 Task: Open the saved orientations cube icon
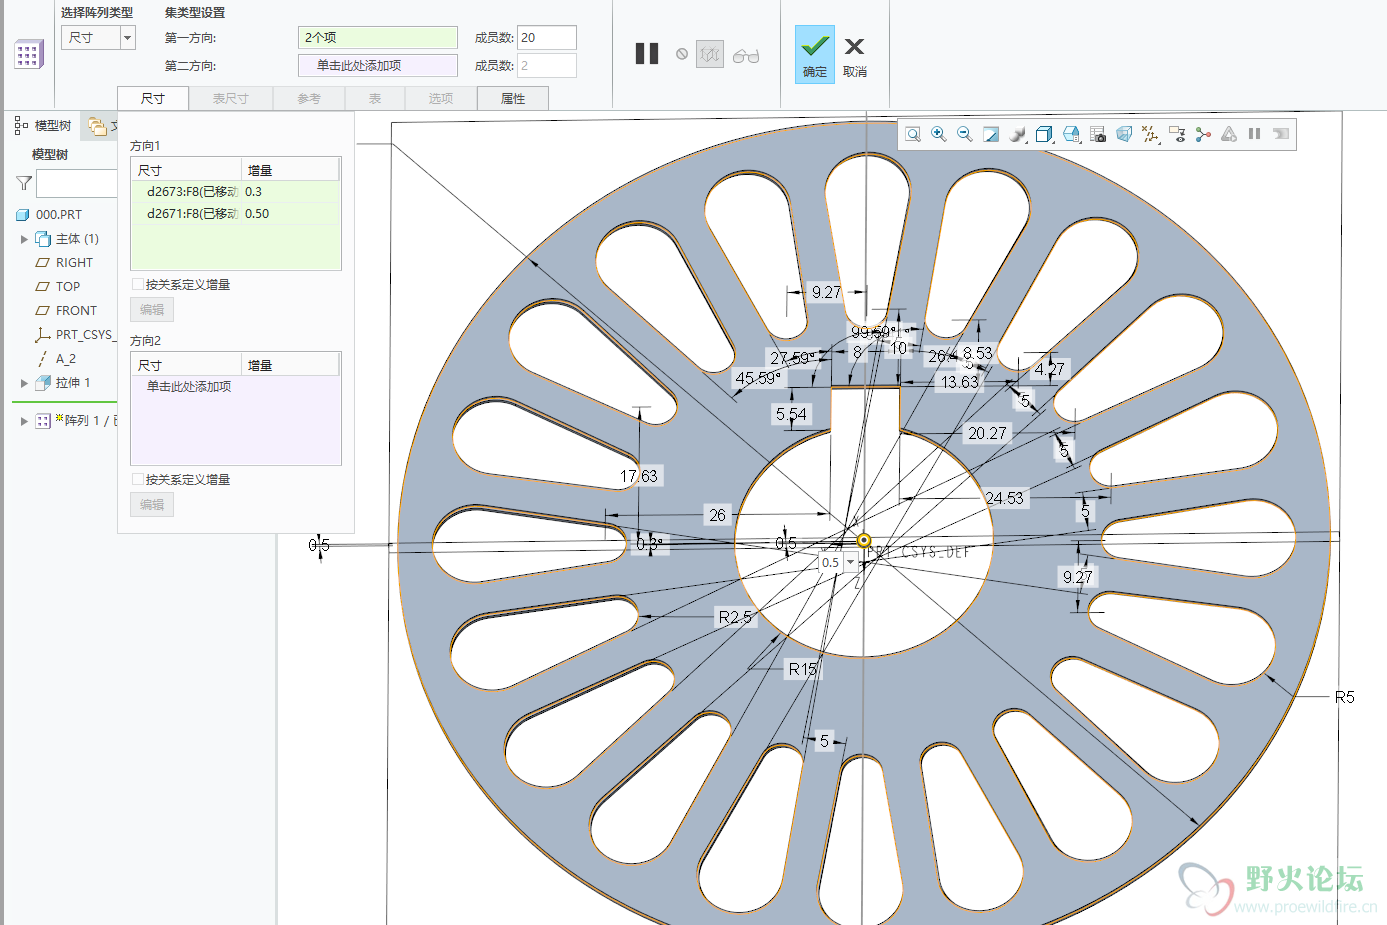pyautogui.click(x=1045, y=134)
